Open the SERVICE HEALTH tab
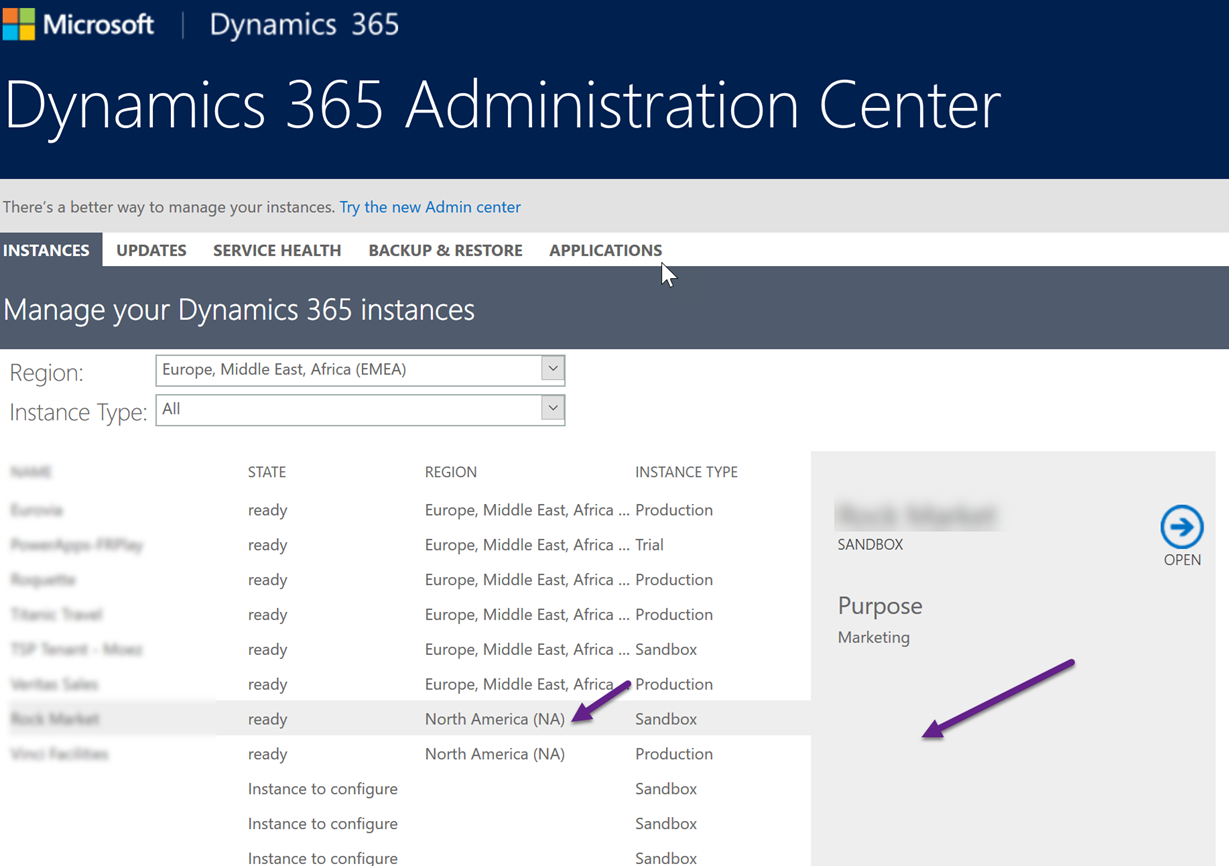Screen dimensions: 1229x866 276,250
